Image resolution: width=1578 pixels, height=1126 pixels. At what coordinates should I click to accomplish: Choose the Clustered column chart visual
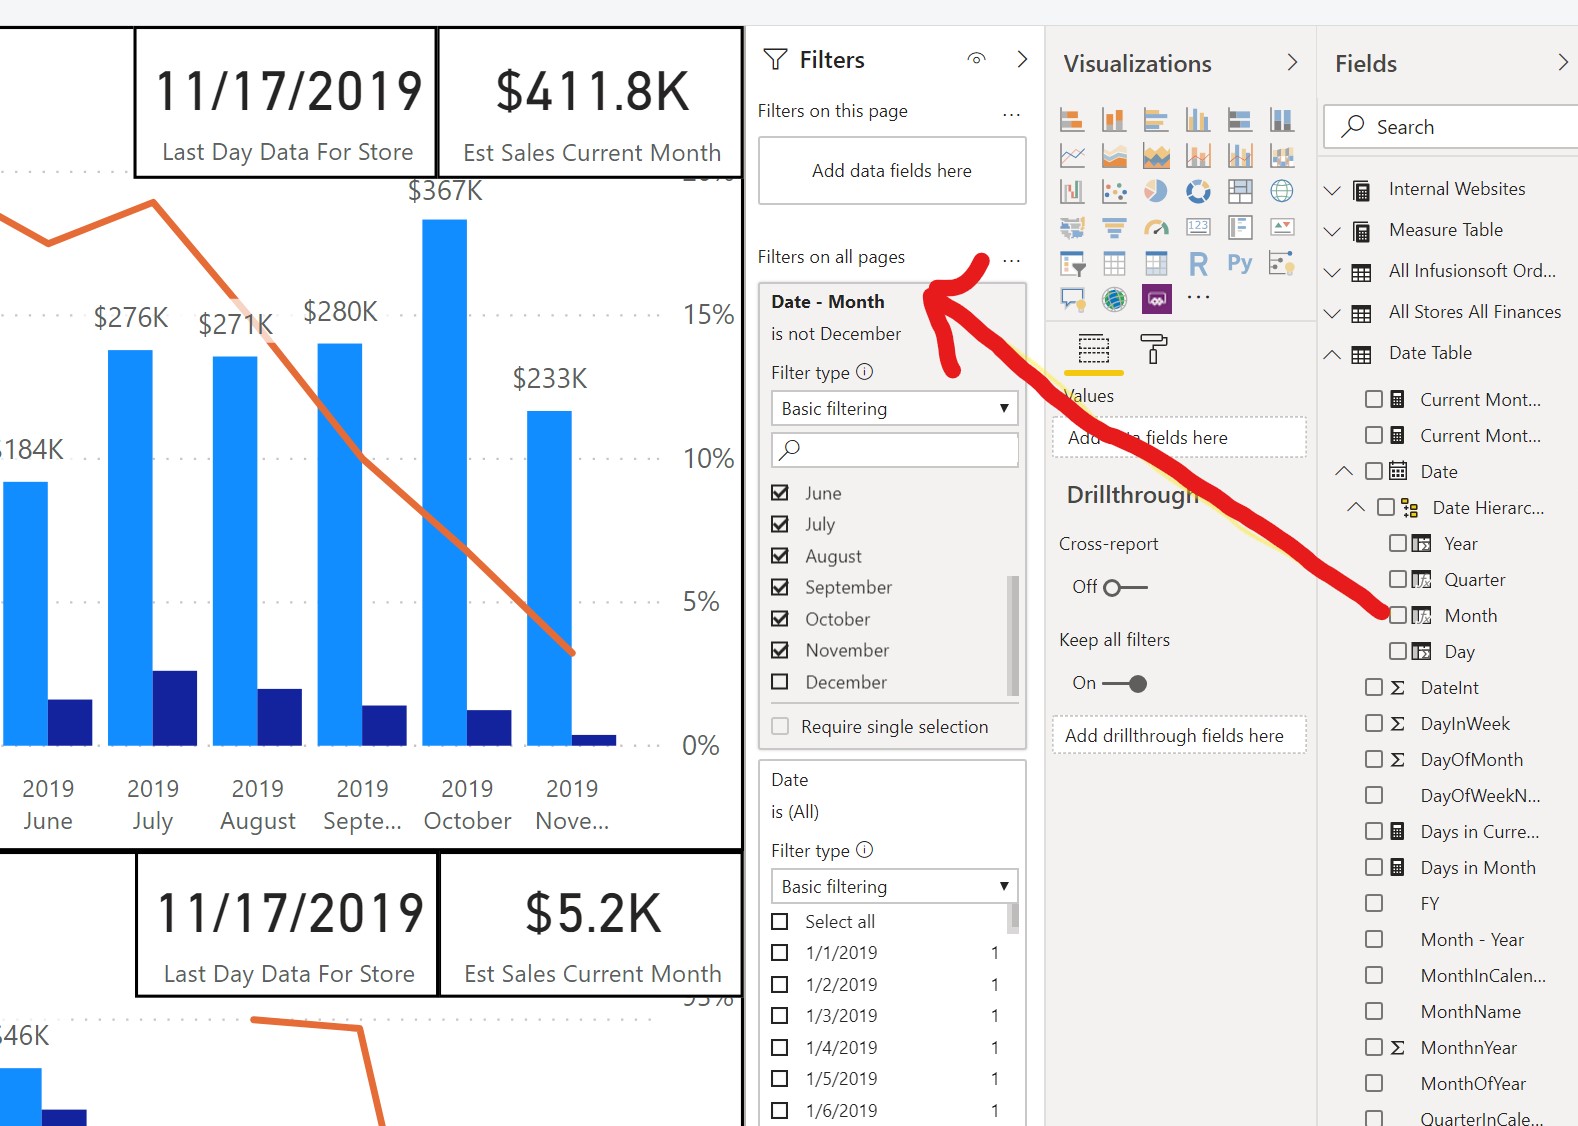[1198, 120]
